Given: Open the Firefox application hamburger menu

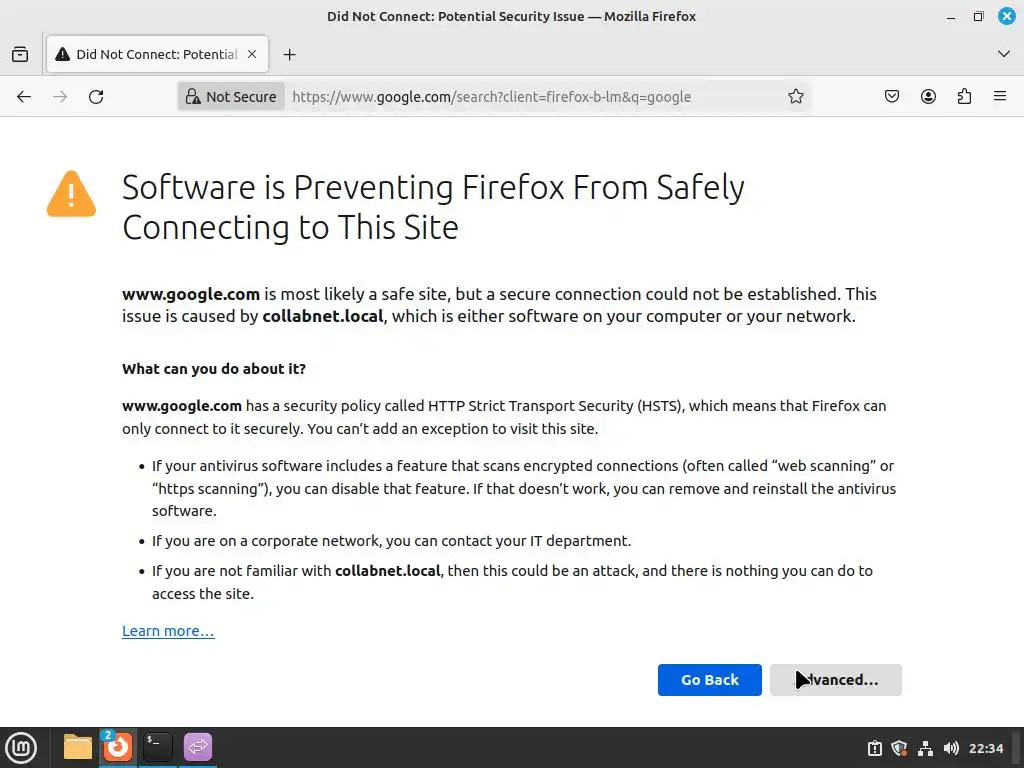Looking at the screenshot, I should click(x=1000, y=97).
